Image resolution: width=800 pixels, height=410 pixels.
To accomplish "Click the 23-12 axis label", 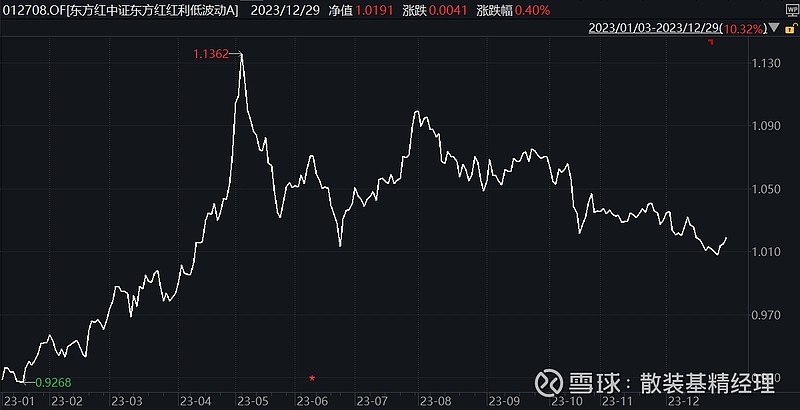I will (684, 401).
